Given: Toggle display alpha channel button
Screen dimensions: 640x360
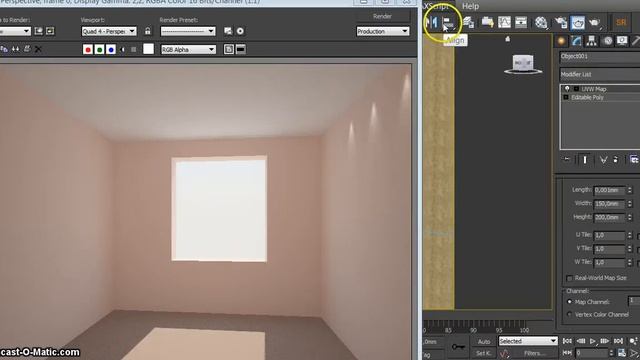Looking at the screenshot, I should (122, 49).
